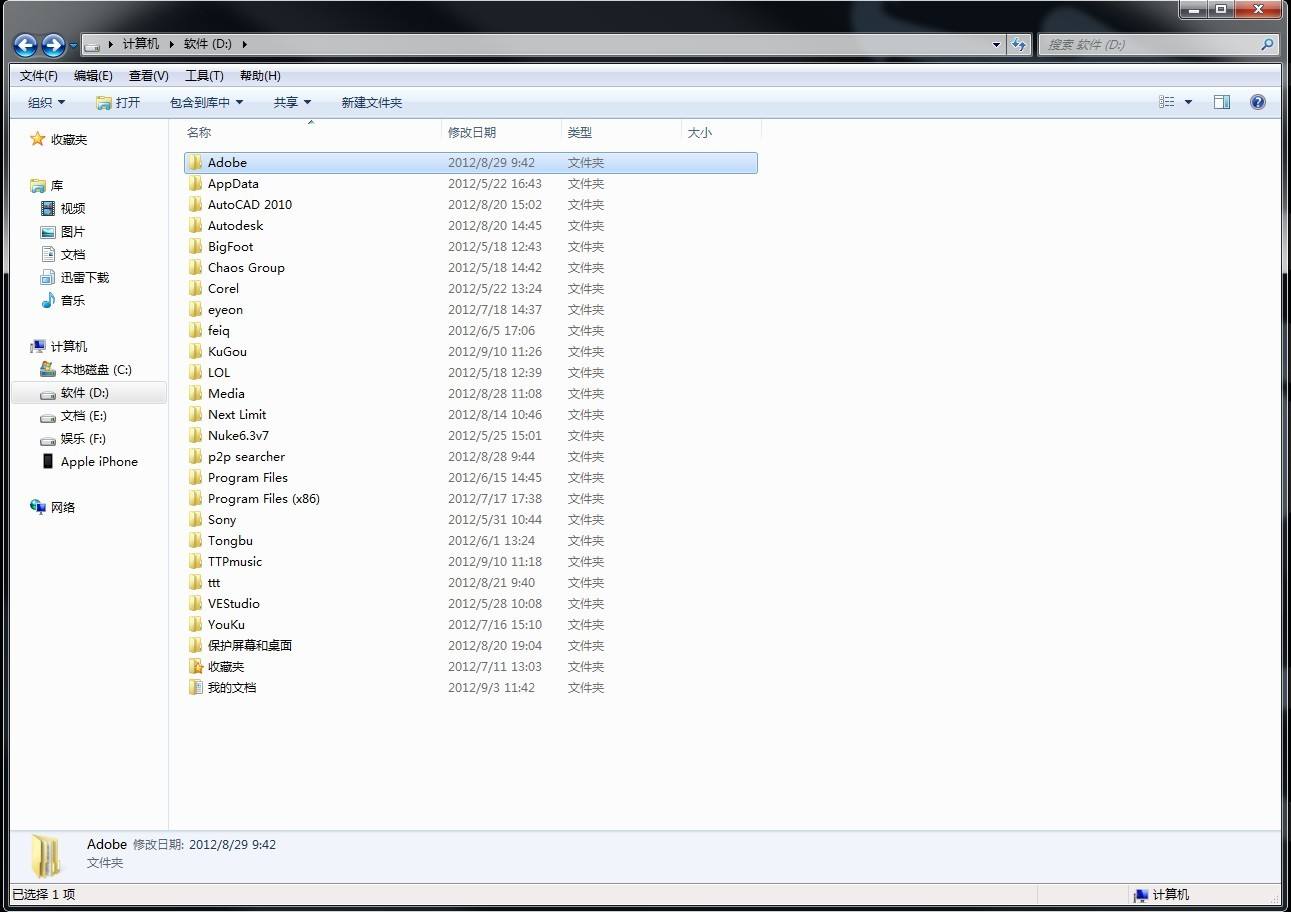This screenshot has width=1291, height=912.
Task: Expand the view options dropdown arrow
Action: [1188, 102]
